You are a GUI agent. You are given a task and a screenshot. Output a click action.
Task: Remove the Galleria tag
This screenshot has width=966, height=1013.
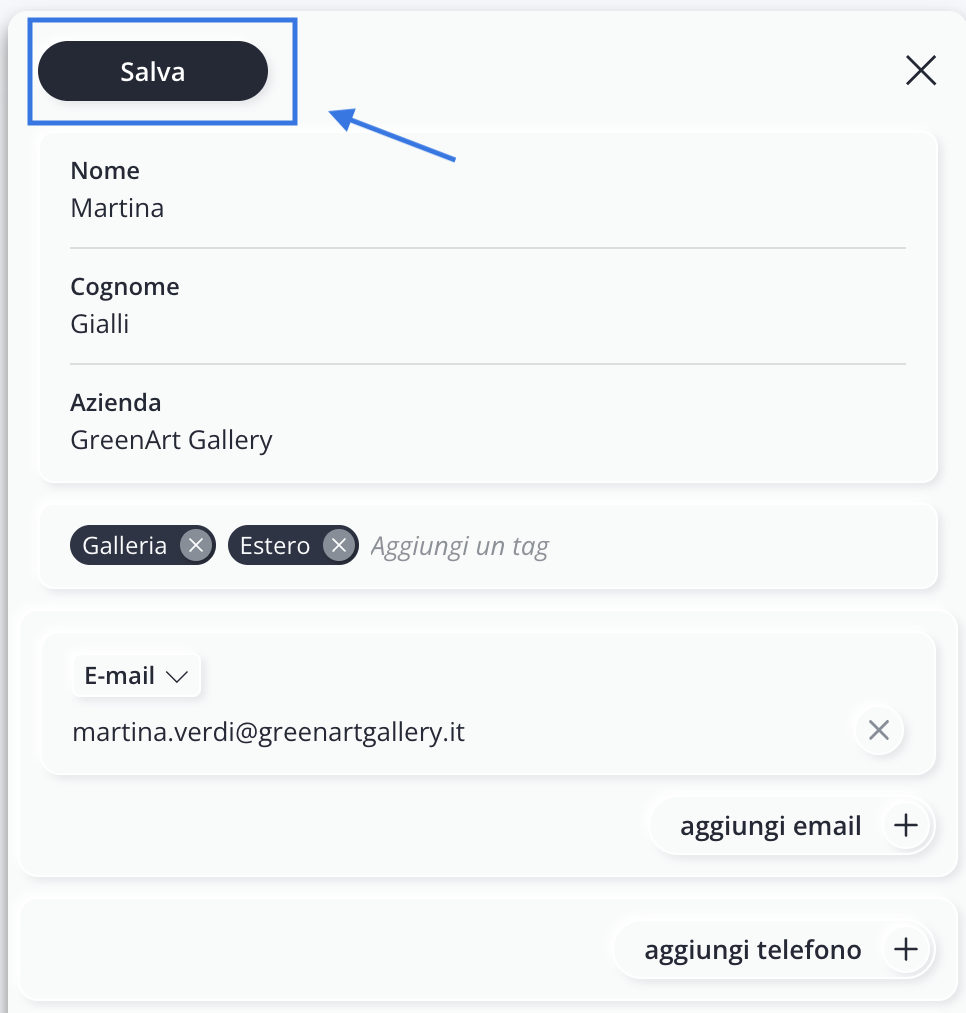pos(196,545)
